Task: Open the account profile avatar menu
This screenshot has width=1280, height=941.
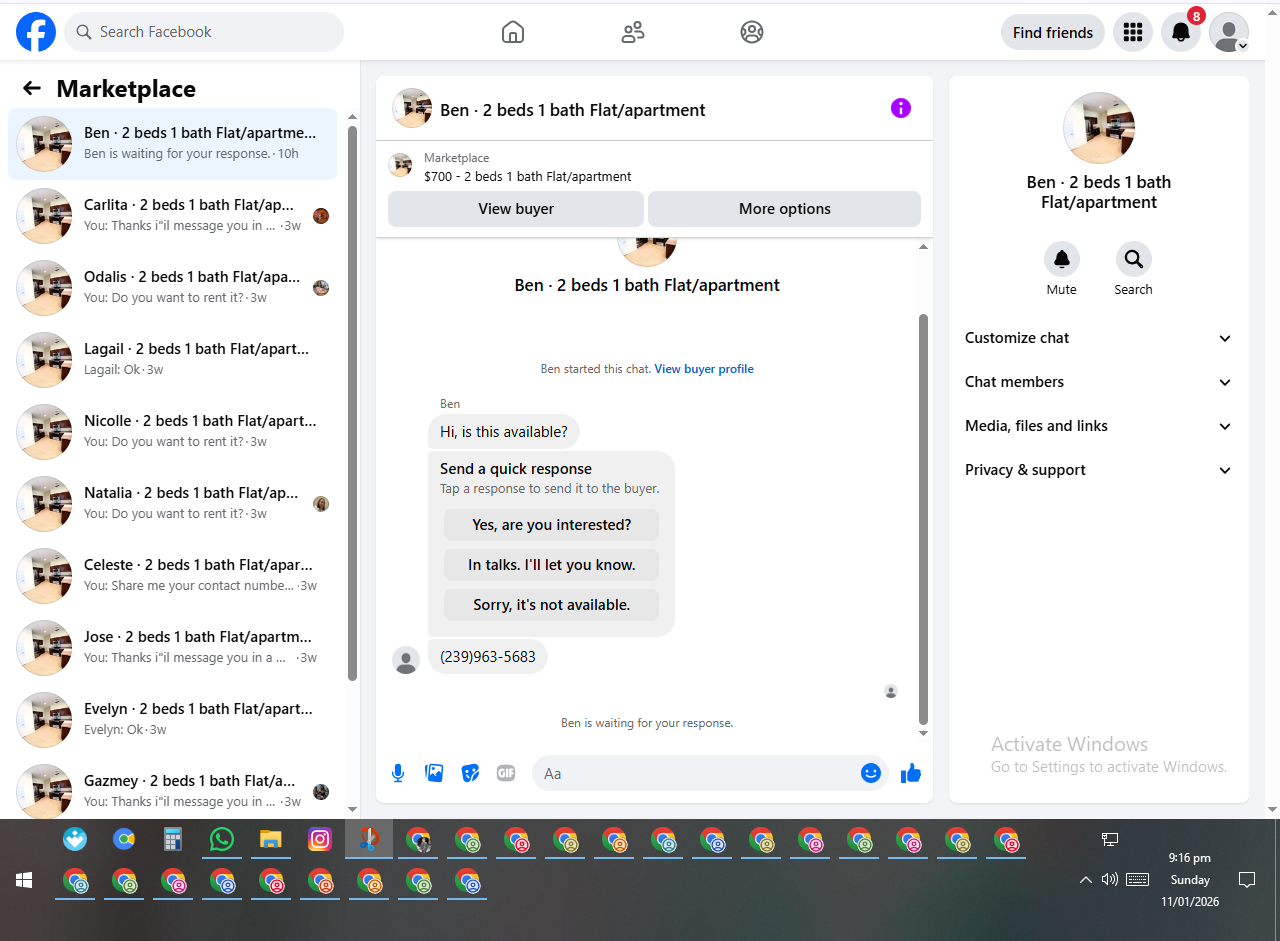Action: click(x=1229, y=32)
